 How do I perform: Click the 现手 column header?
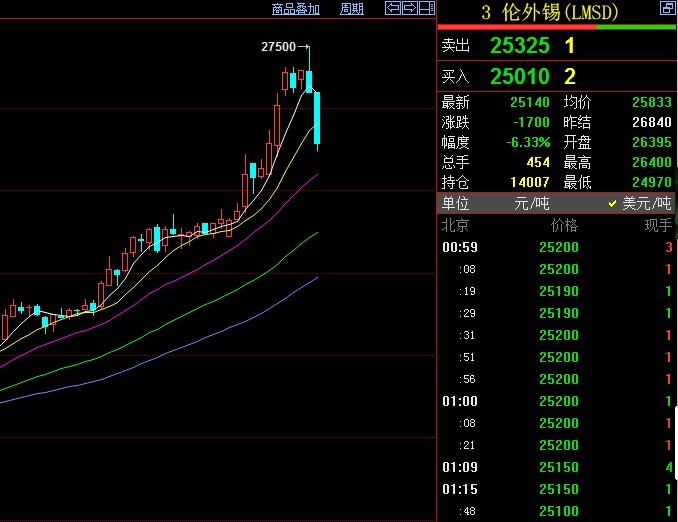pos(658,226)
